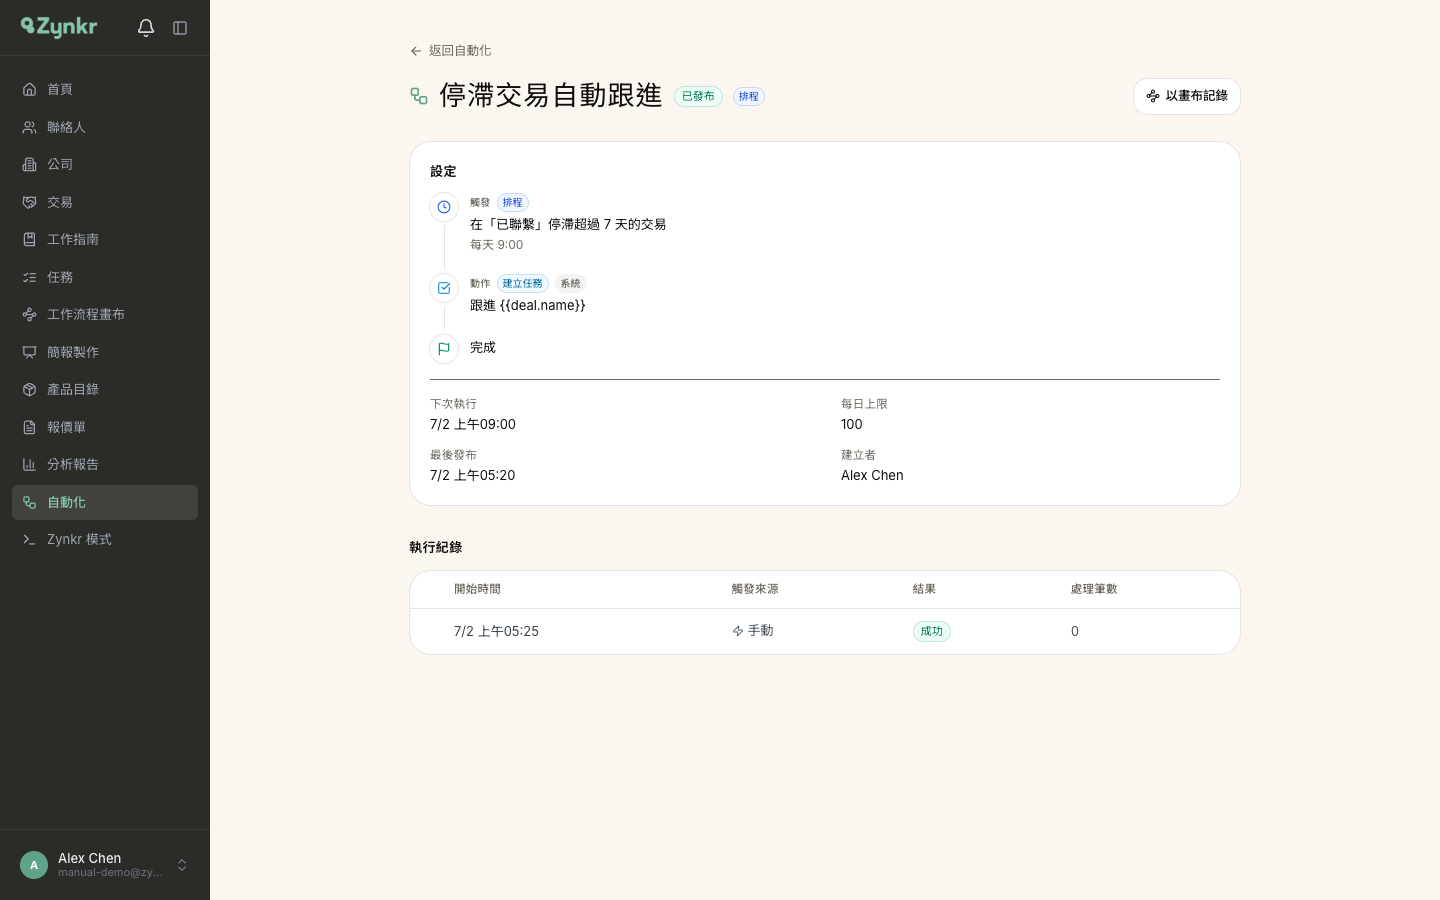1440x900 pixels.
Task: Click the 每天 9:00 schedule text
Action: pos(496,245)
